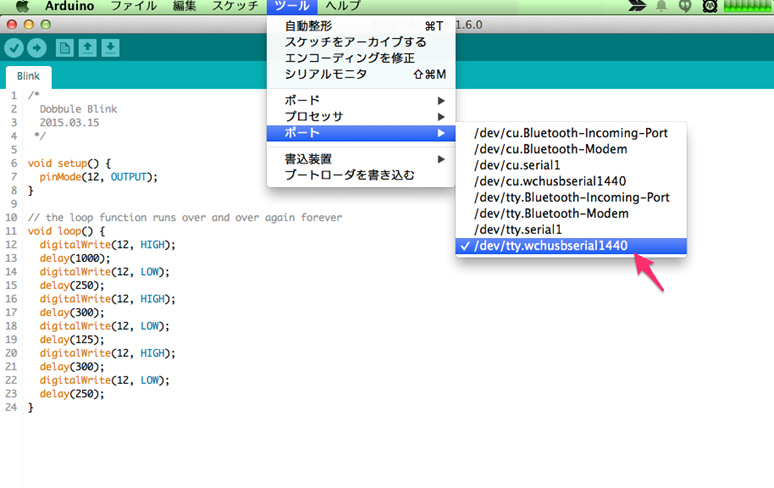Click the Save sketch (down arrow) icon
Viewport: 774px width, 488px height.
111,48
